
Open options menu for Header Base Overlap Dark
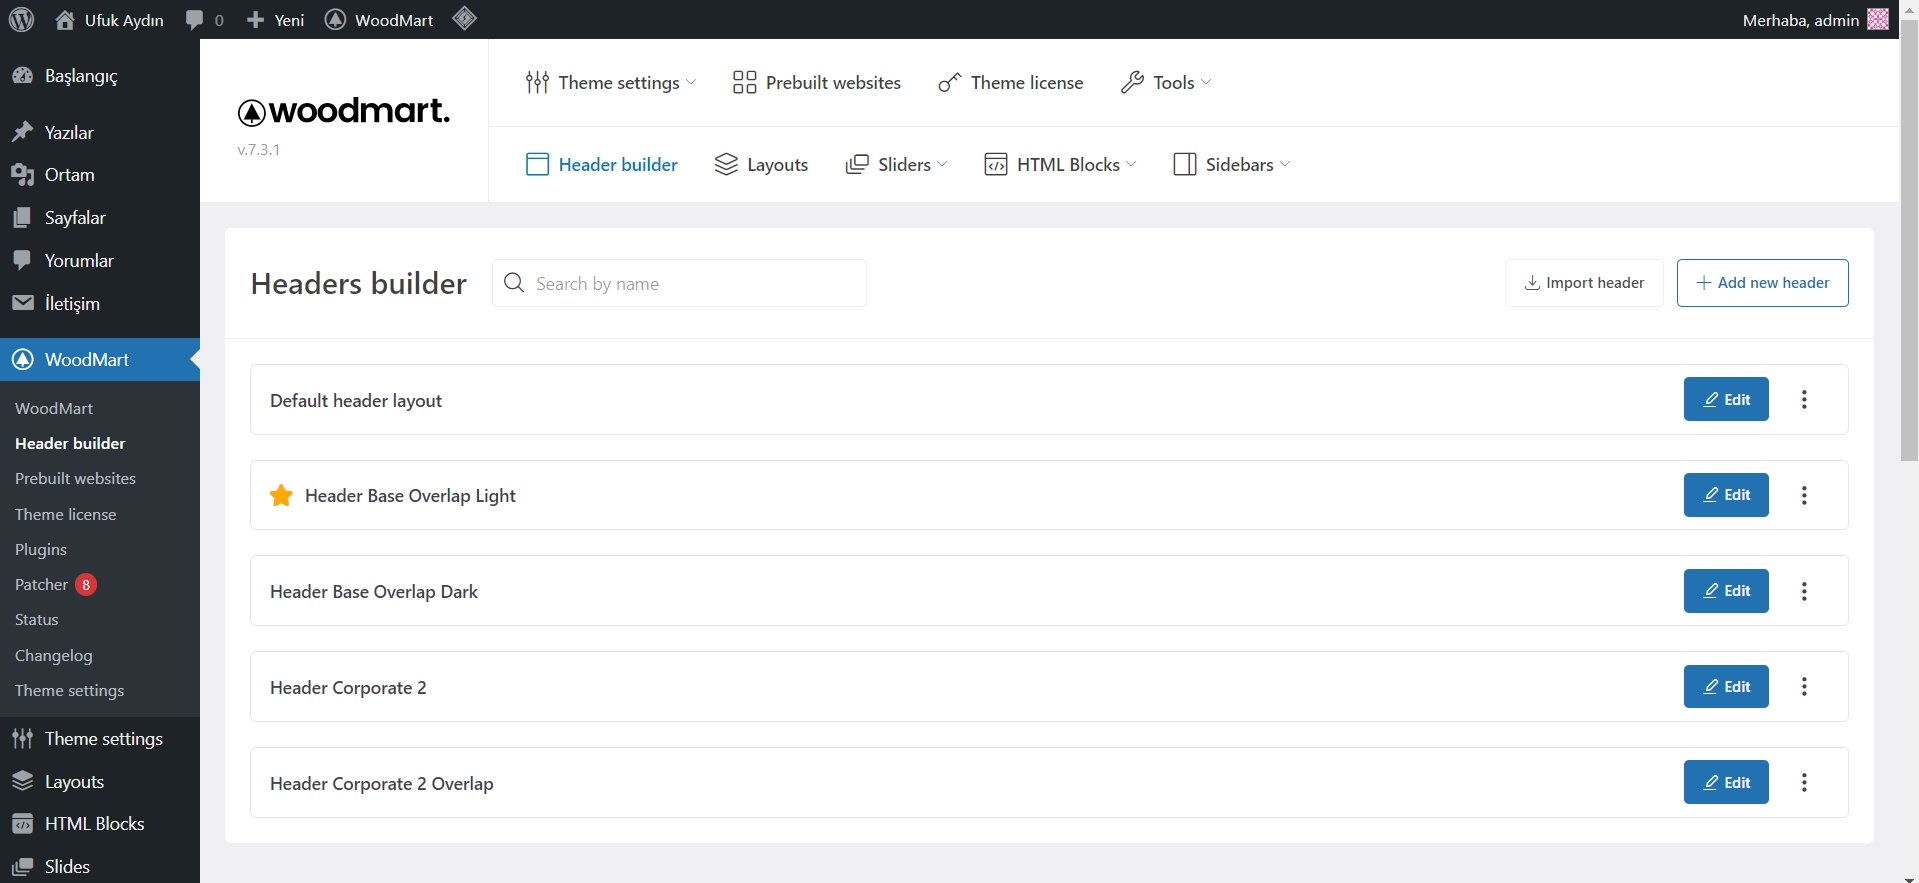(1804, 591)
